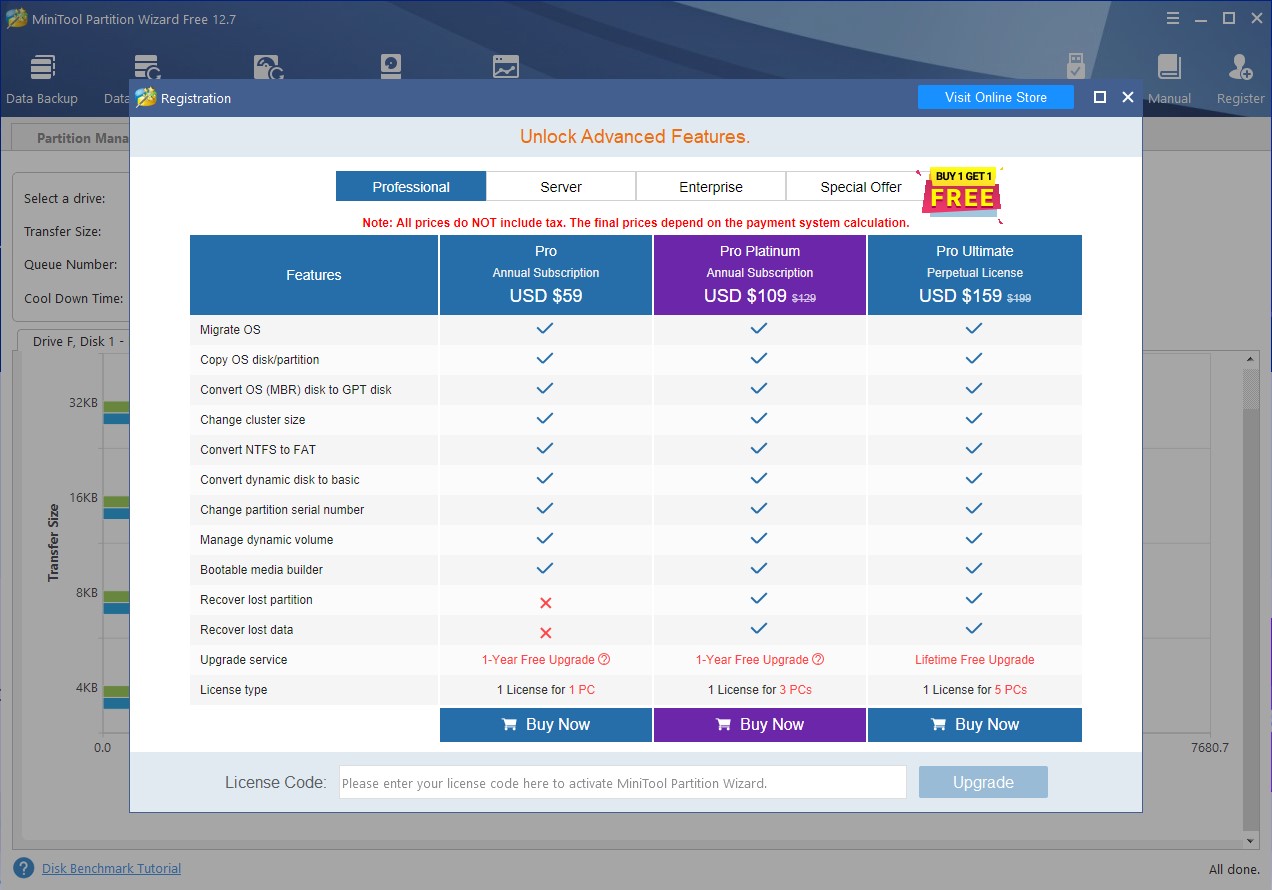
Task: Click the Migrate OS feature row
Action: (x=636, y=330)
